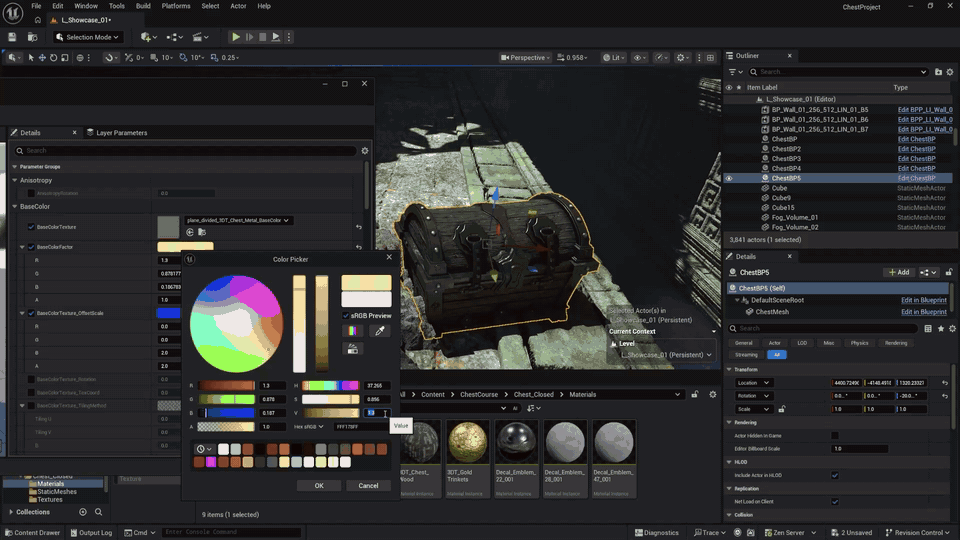Add a collection plus icon
The image size is (960, 540).
tap(83, 512)
